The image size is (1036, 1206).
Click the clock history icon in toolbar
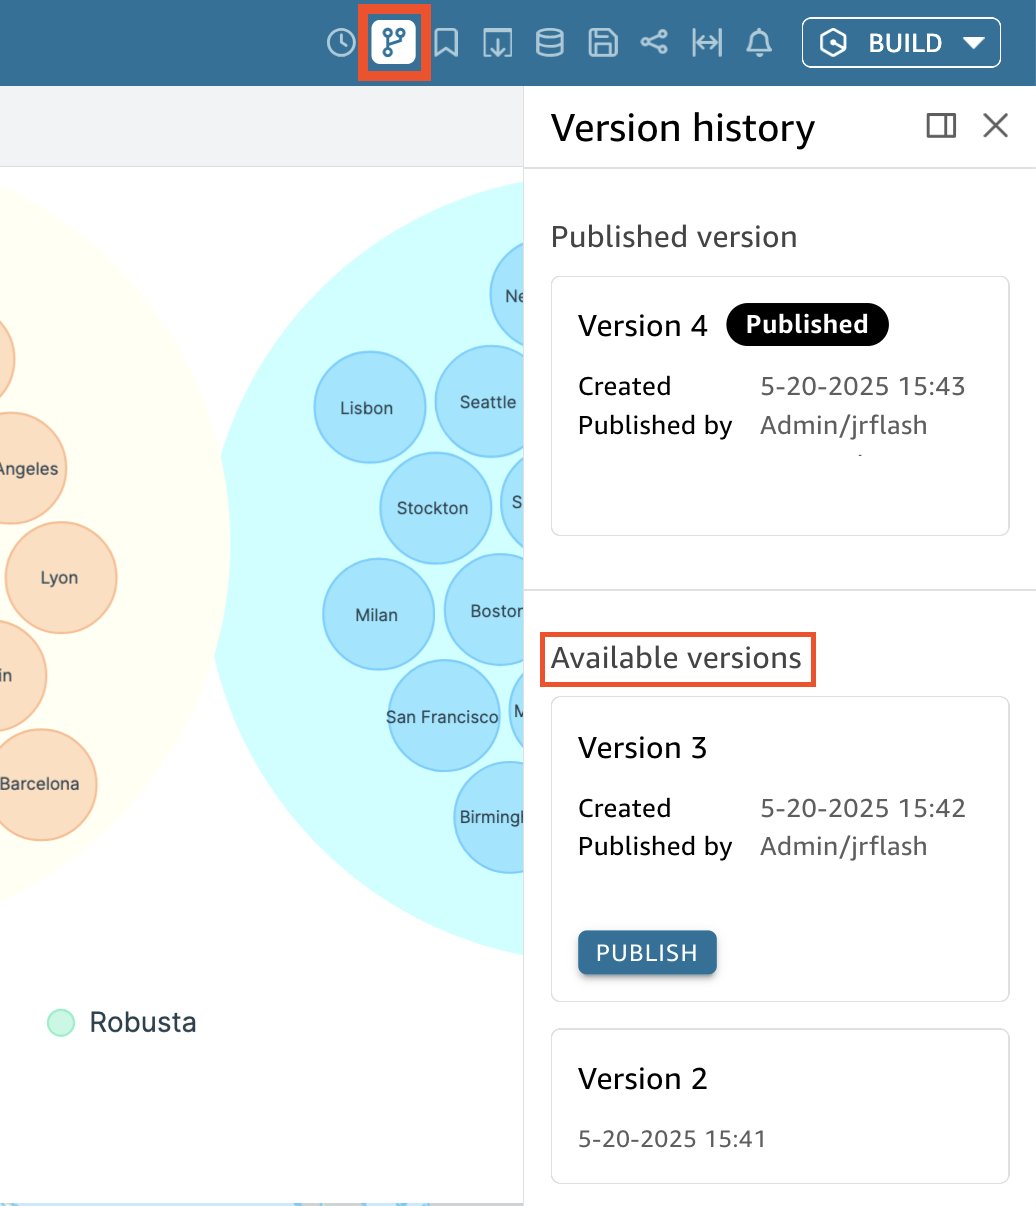[x=341, y=43]
